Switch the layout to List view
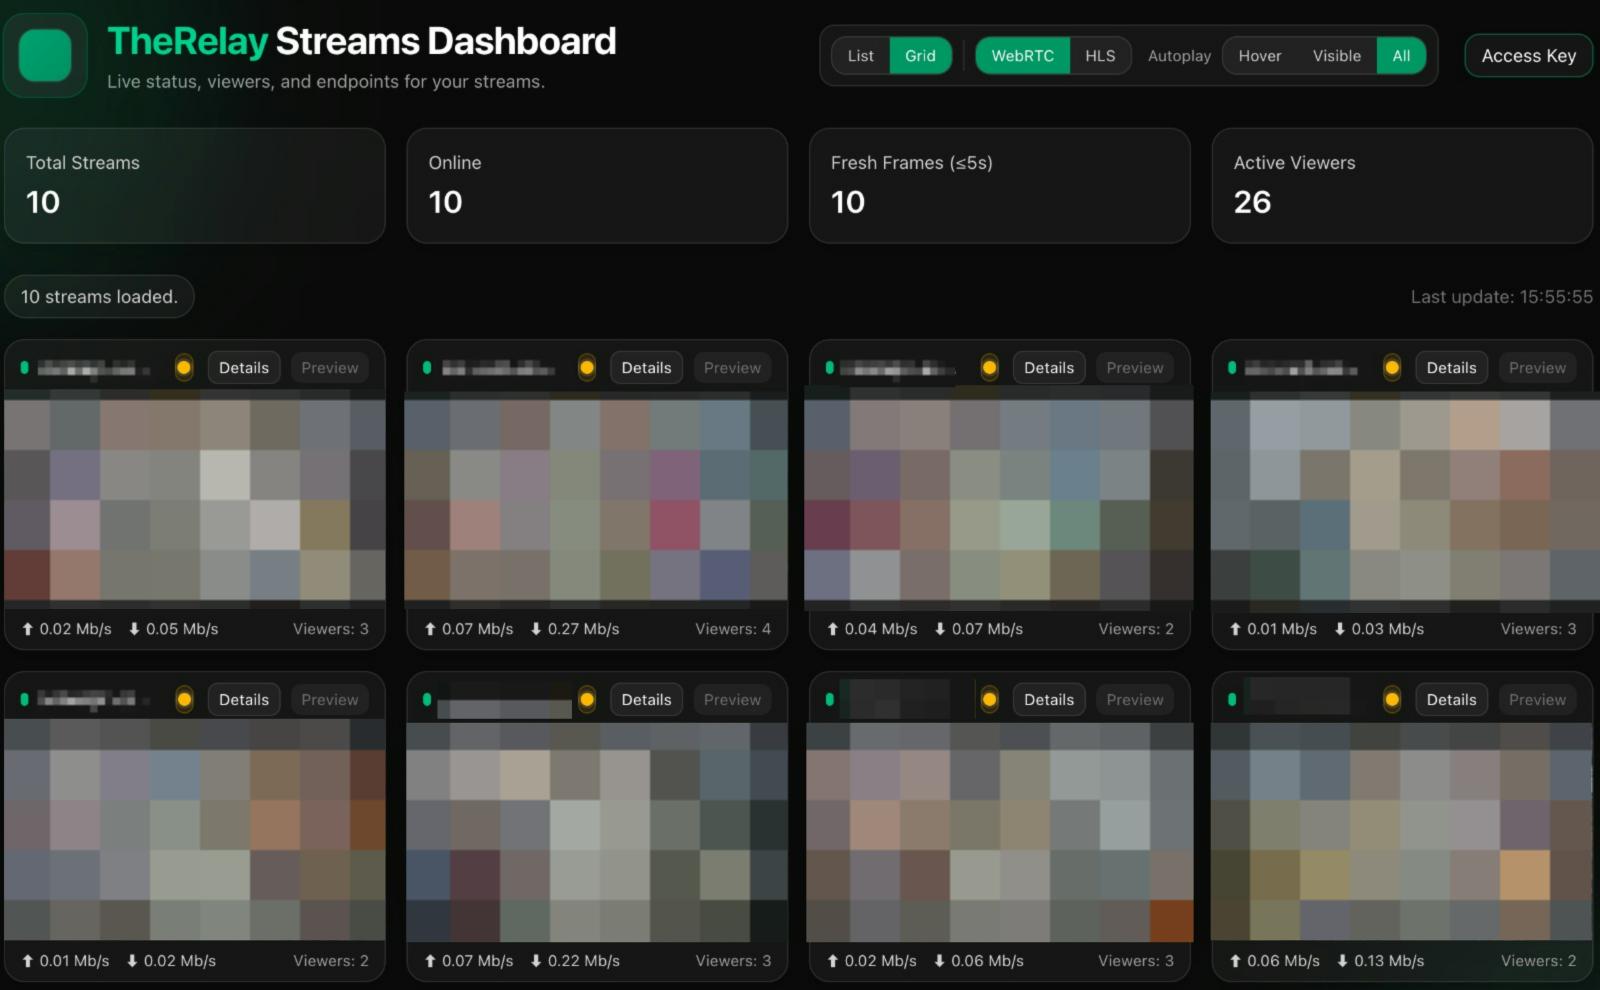The height and width of the screenshot is (990, 1600). click(860, 56)
